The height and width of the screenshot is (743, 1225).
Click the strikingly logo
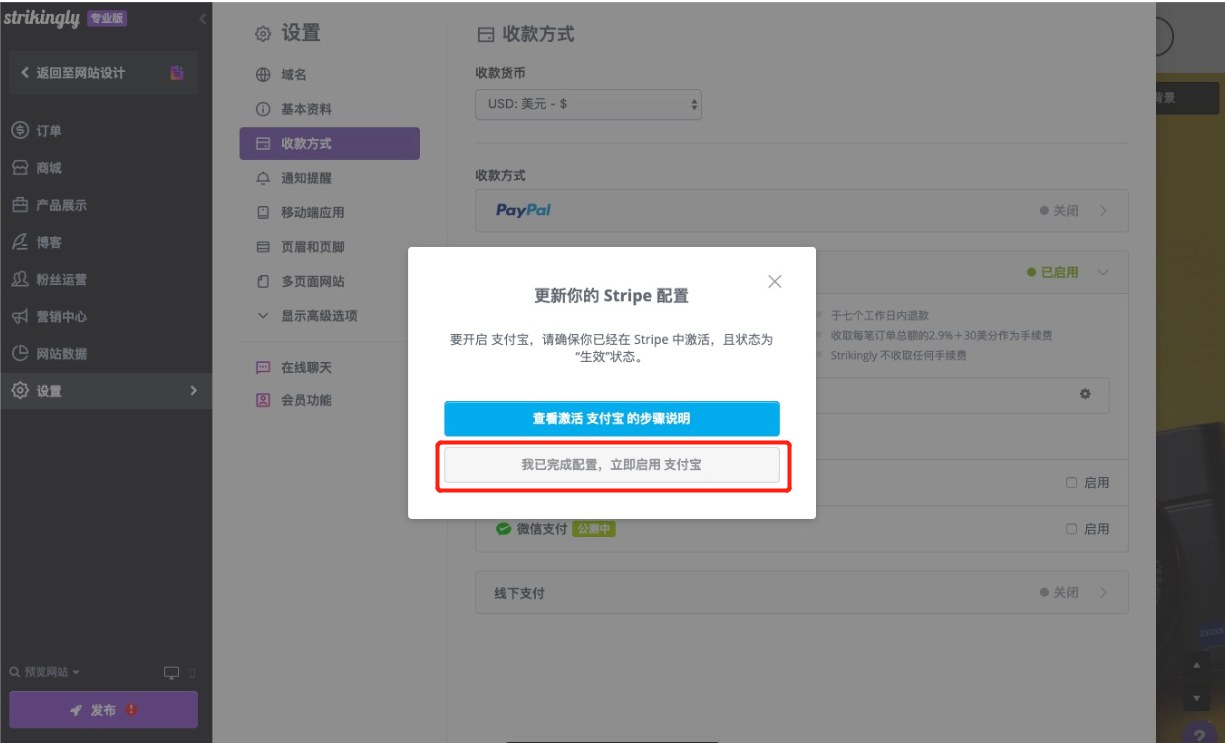[41, 18]
